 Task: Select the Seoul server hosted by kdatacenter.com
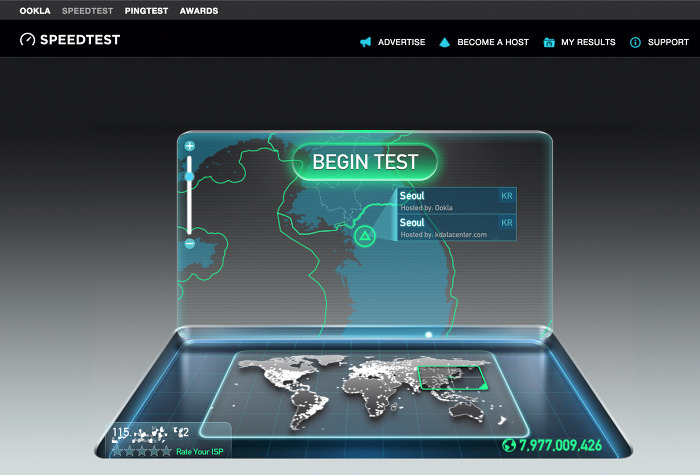point(457,228)
